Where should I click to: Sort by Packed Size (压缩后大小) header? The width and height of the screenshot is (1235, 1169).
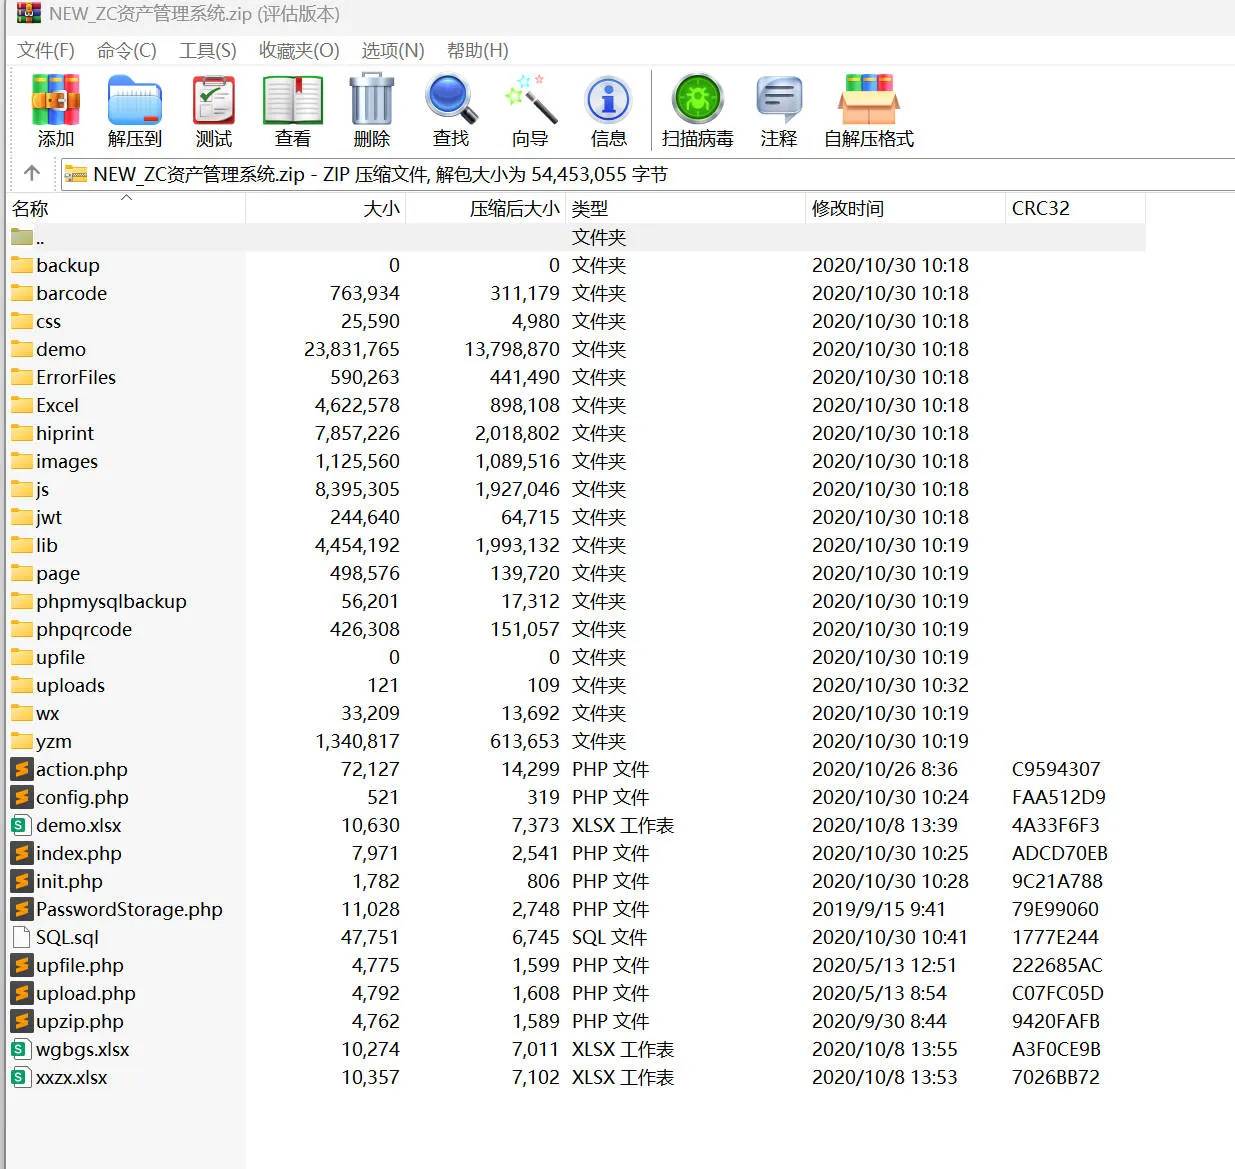point(486,208)
